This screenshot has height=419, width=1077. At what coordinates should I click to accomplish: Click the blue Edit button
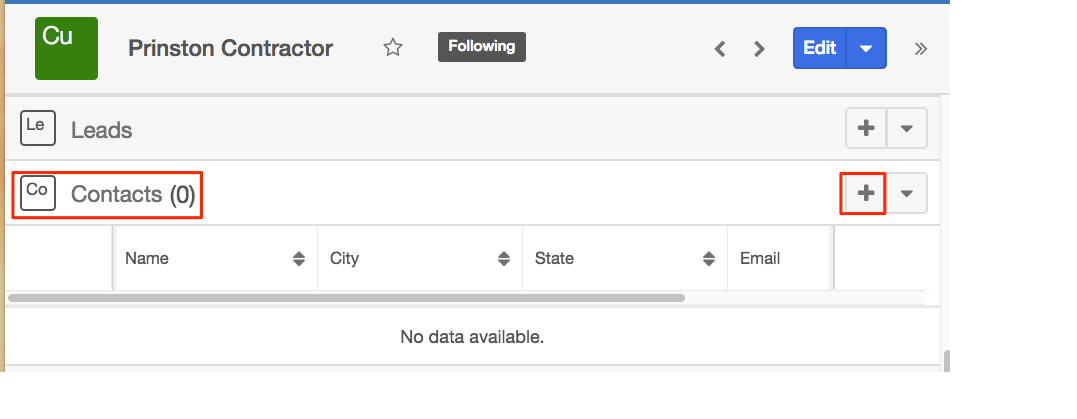coord(819,48)
